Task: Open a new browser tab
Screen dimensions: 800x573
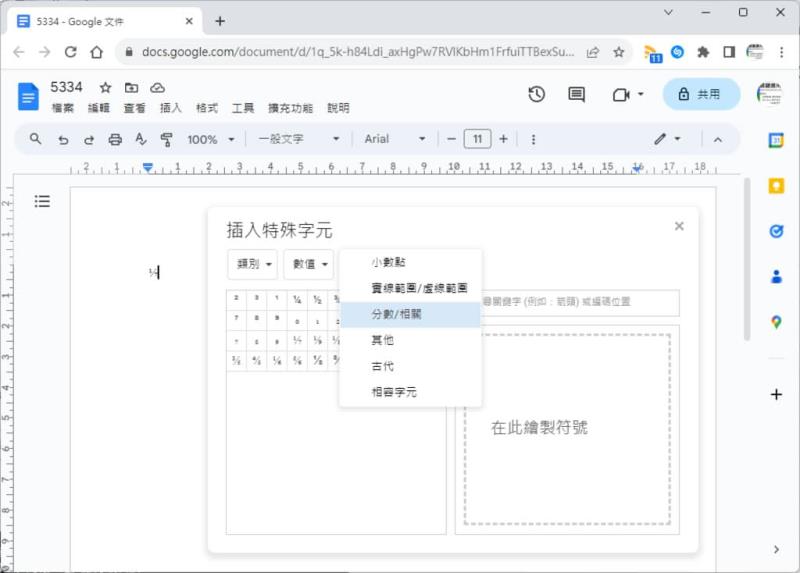Action: coord(220,21)
